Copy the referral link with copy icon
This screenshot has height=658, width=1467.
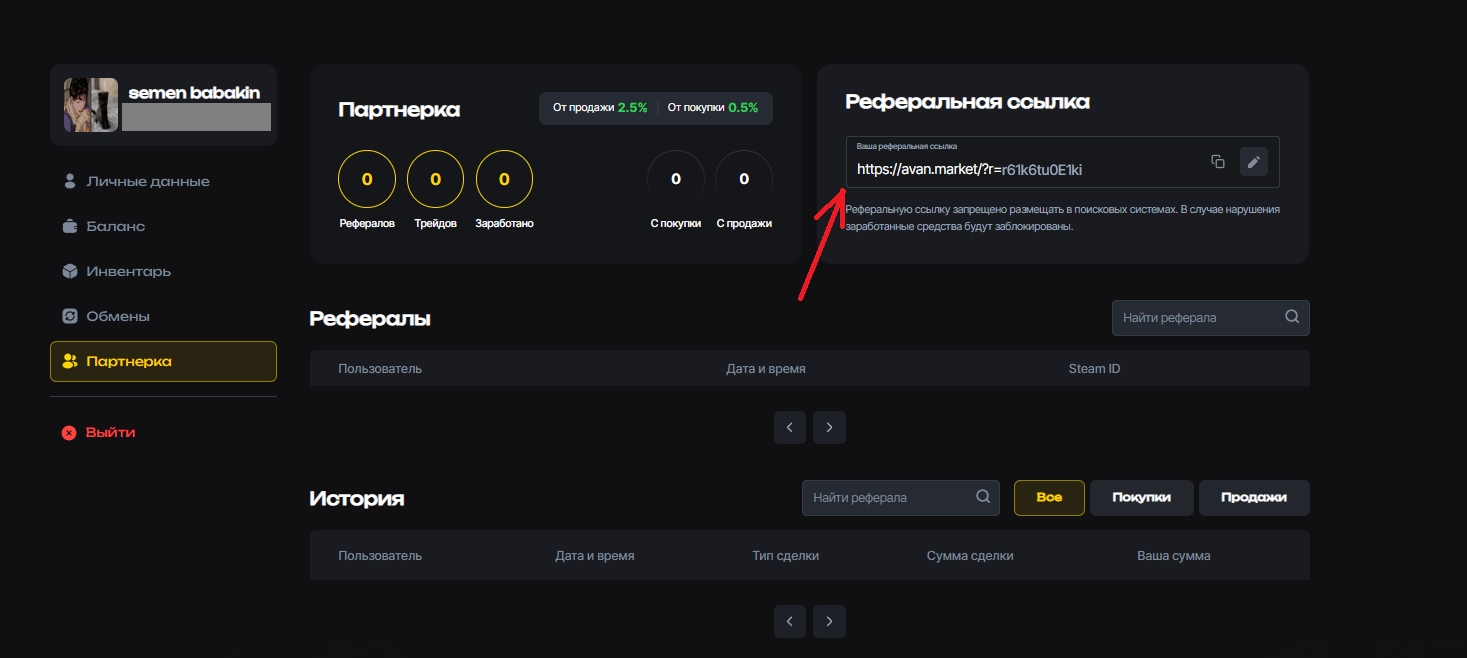1217,162
